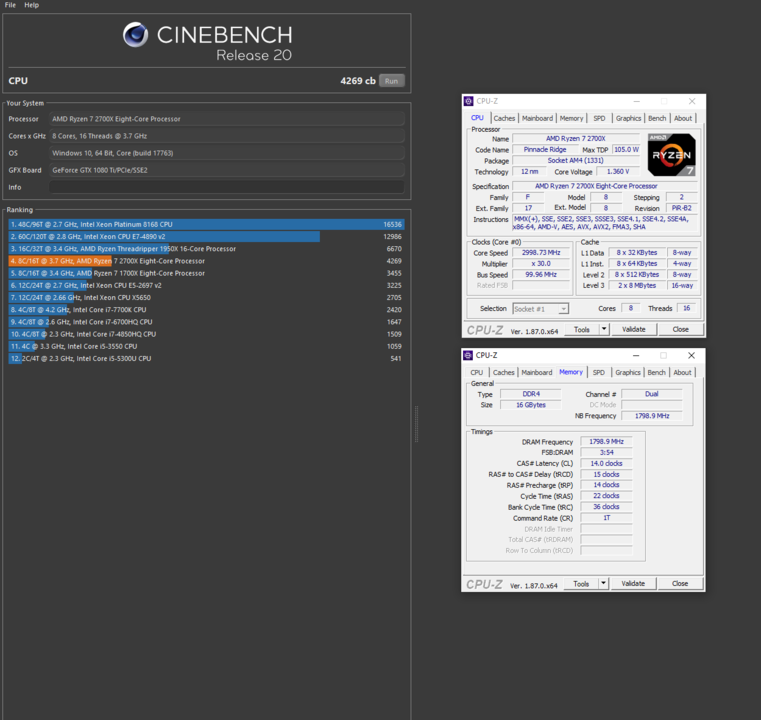Screen dimensions: 761x720
Task: Select Bench tab in lower CPU-Z window
Action: [x=657, y=373]
